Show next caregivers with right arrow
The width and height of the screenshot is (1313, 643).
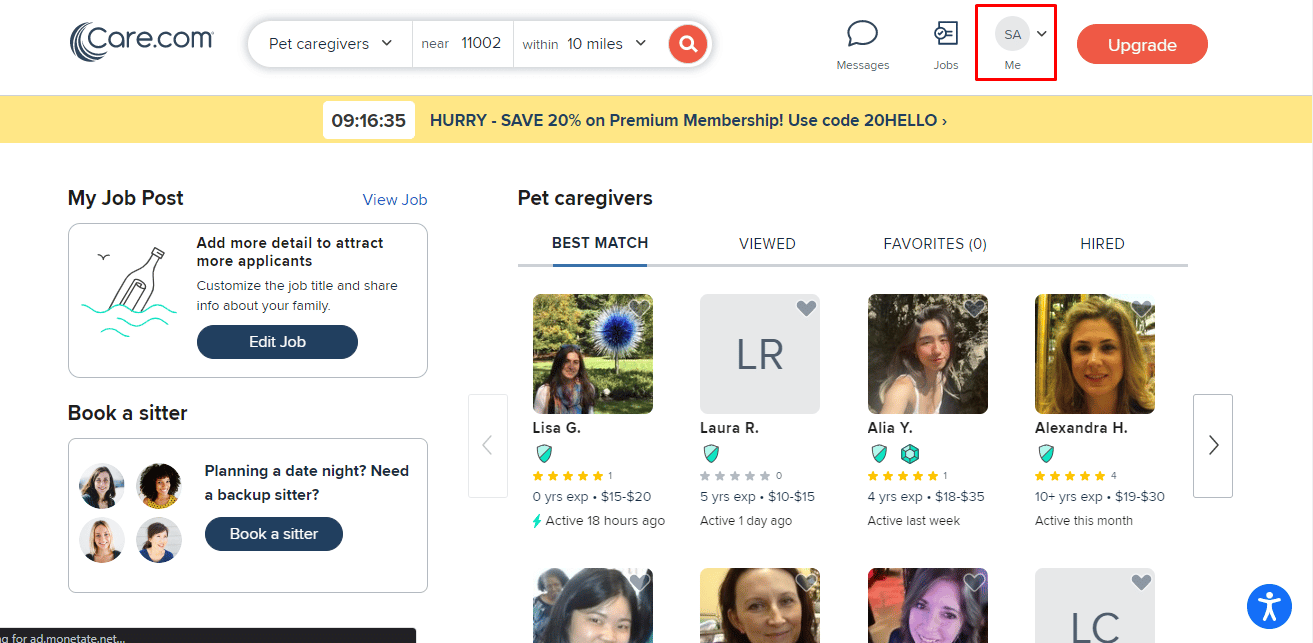click(1213, 446)
